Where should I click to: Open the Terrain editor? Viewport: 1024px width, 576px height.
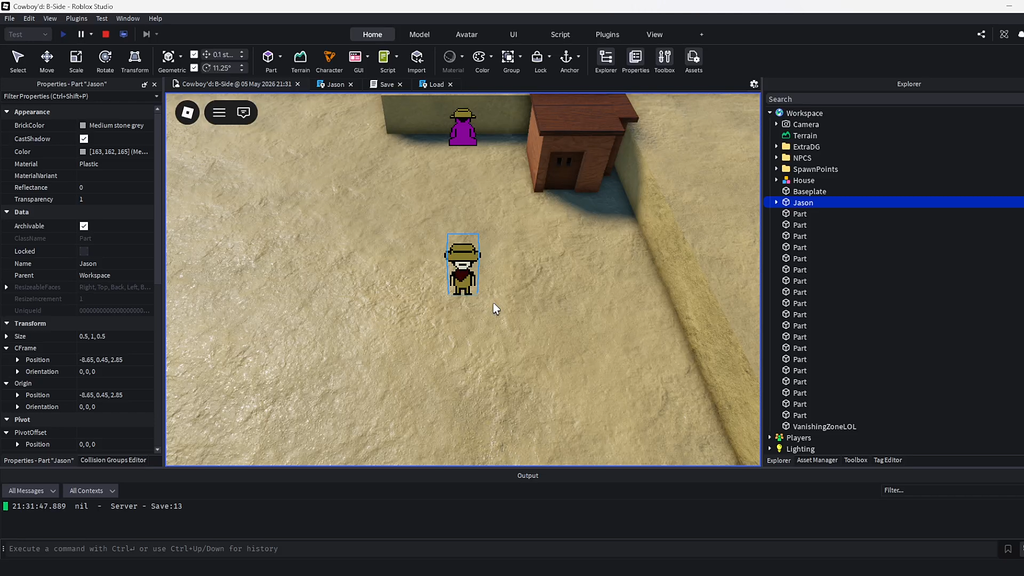[300, 61]
